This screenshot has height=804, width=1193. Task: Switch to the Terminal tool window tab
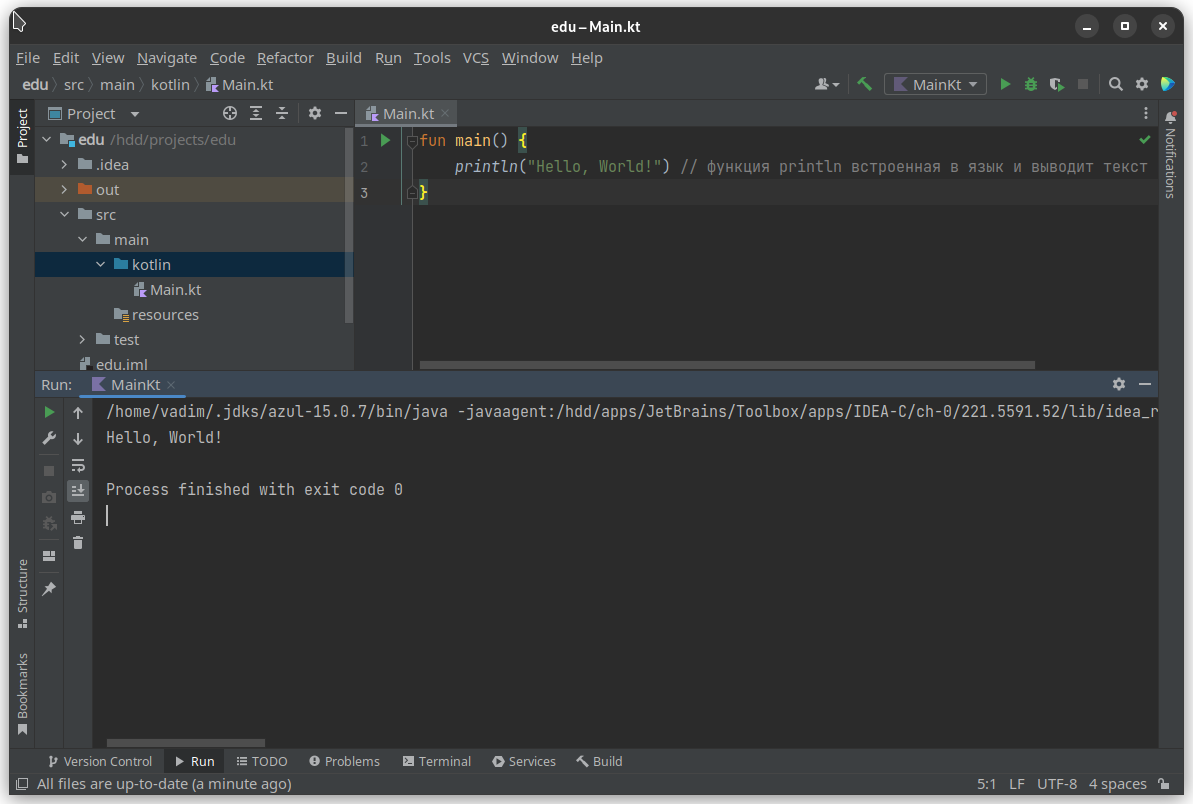(436, 761)
